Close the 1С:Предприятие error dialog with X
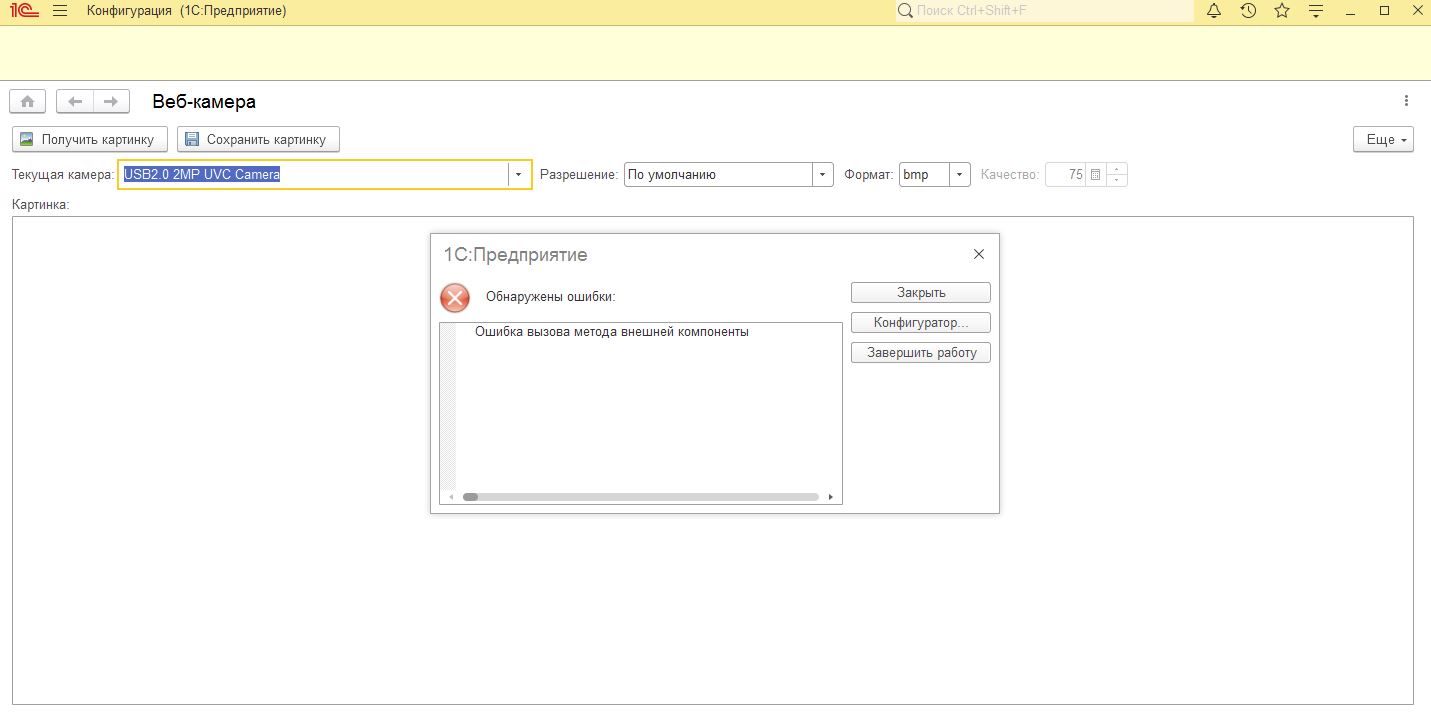This screenshot has width=1431, height=718. coord(979,254)
